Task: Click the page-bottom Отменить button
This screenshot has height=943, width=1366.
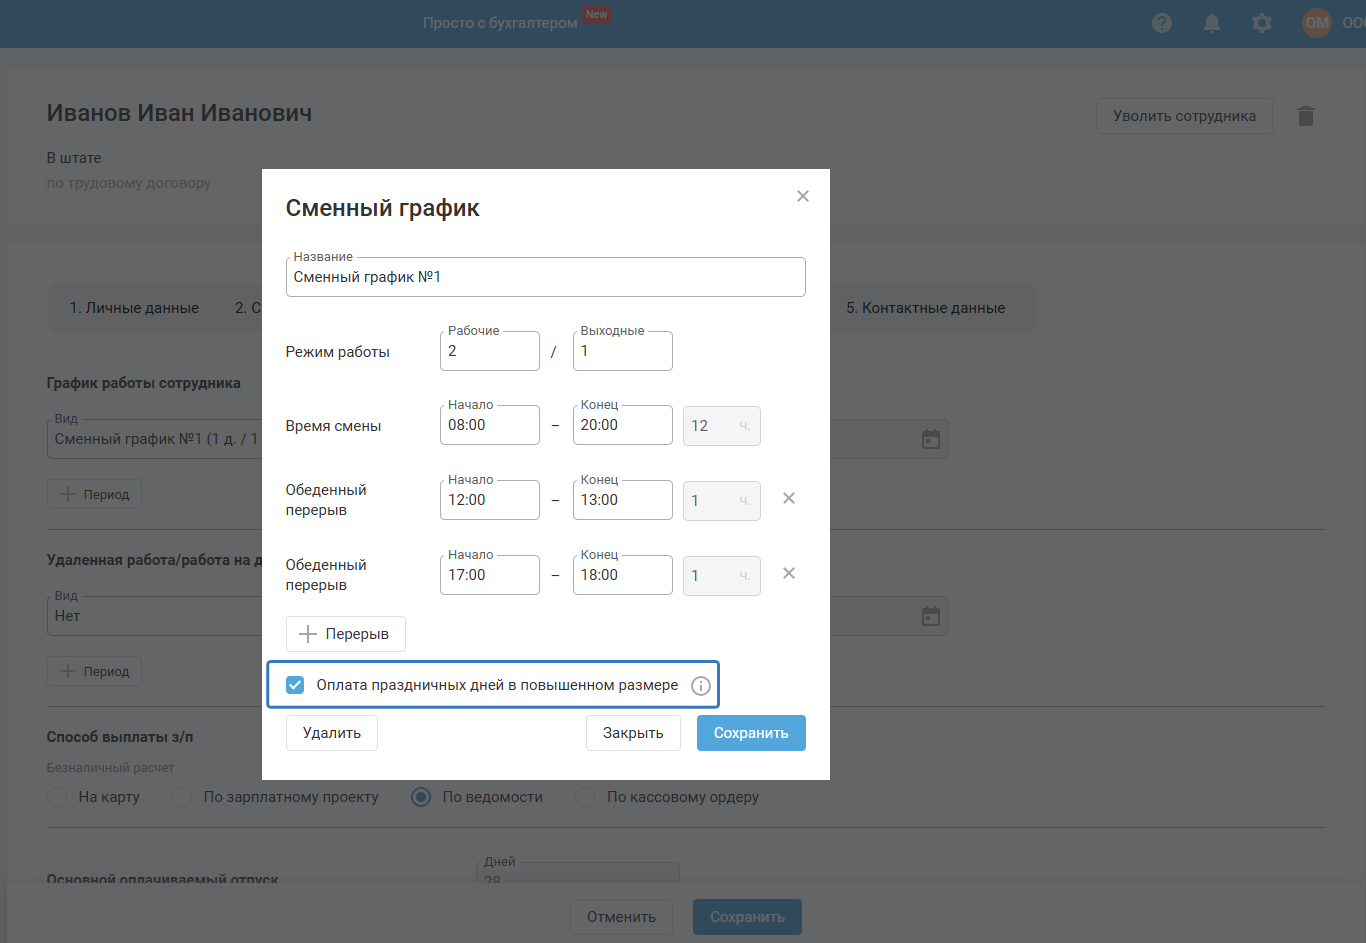Action: (x=621, y=917)
